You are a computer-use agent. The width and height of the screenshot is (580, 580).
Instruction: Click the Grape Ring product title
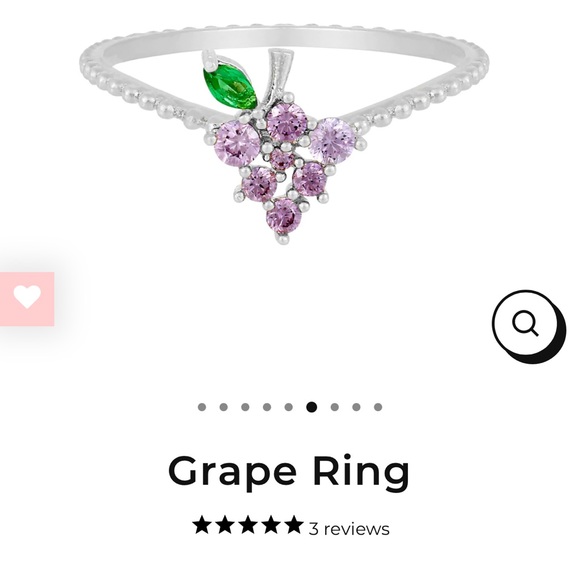pos(289,473)
